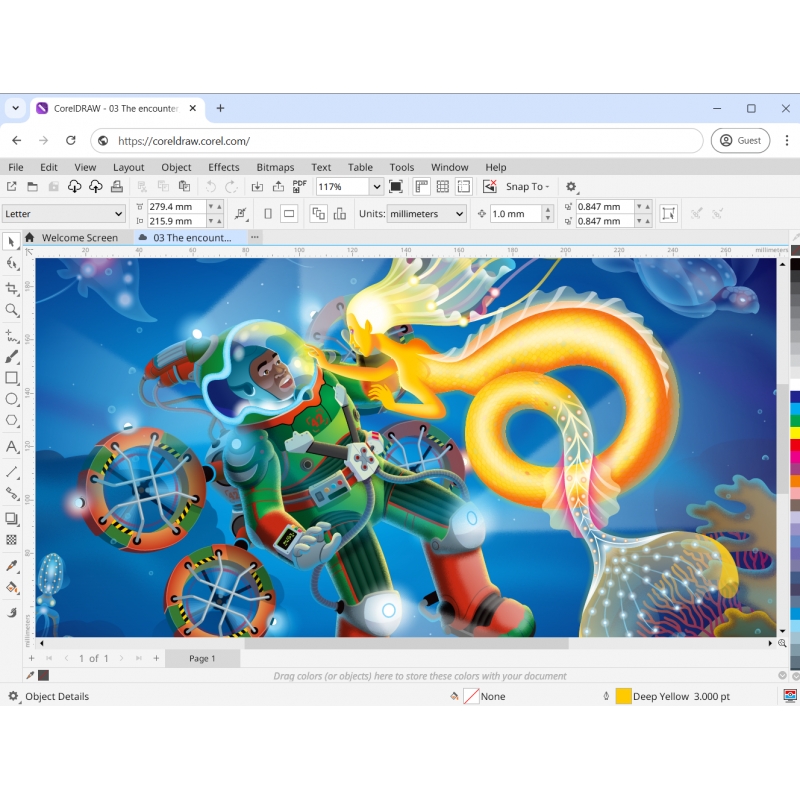Toggle apply layout to current page

click(x=340, y=214)
